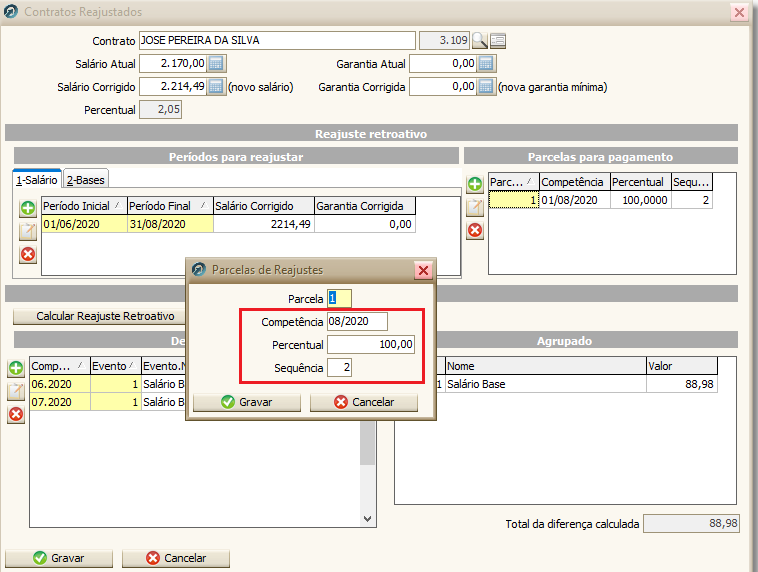The image size is (758, 572).
Task: Open calculator for Garantia Atual
Action: 486,63
